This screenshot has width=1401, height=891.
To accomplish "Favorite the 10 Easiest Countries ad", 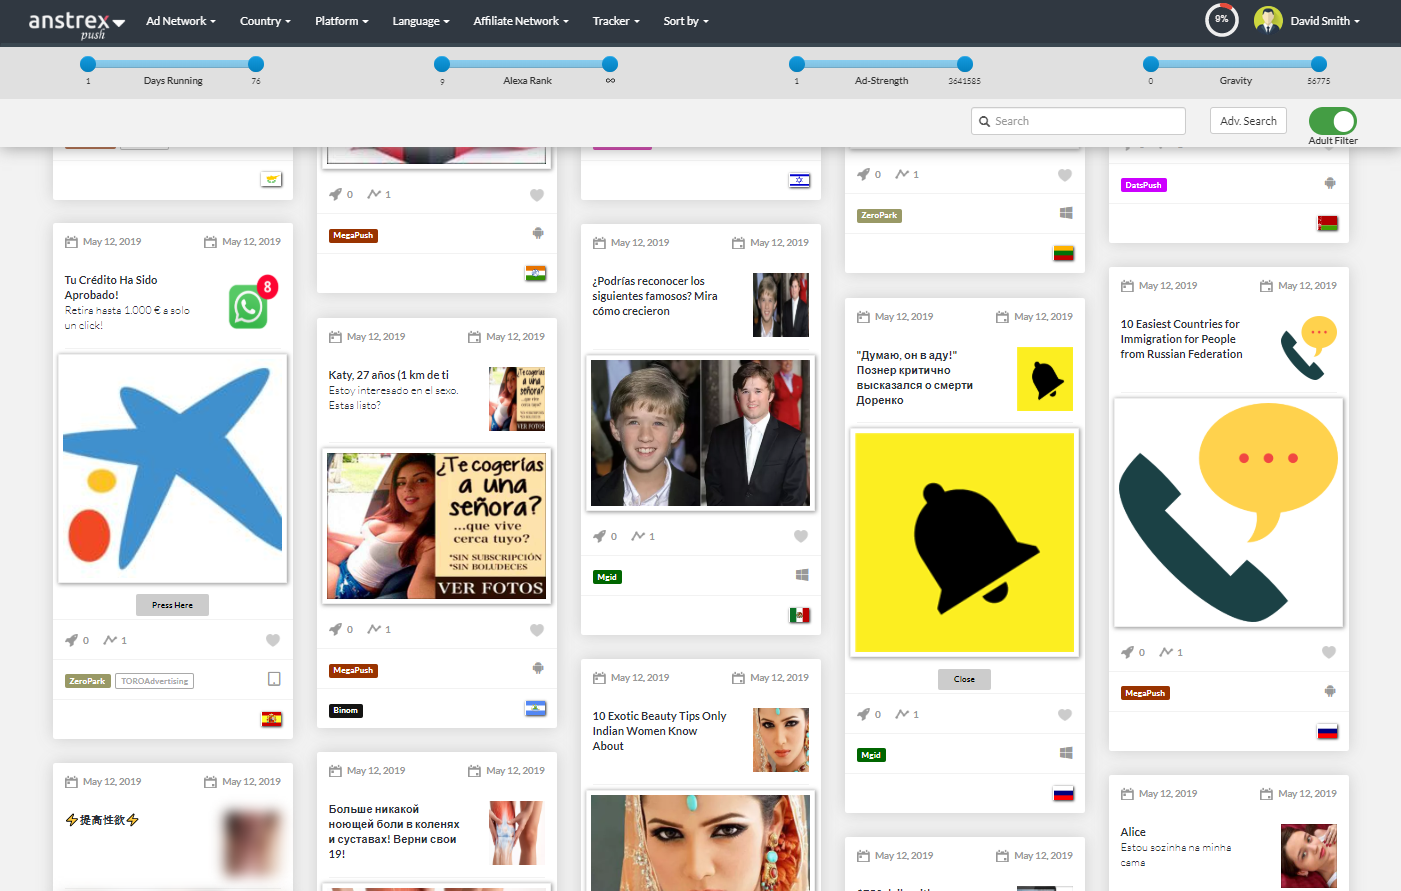I will pyautogui.click(x=1329, y=652).
